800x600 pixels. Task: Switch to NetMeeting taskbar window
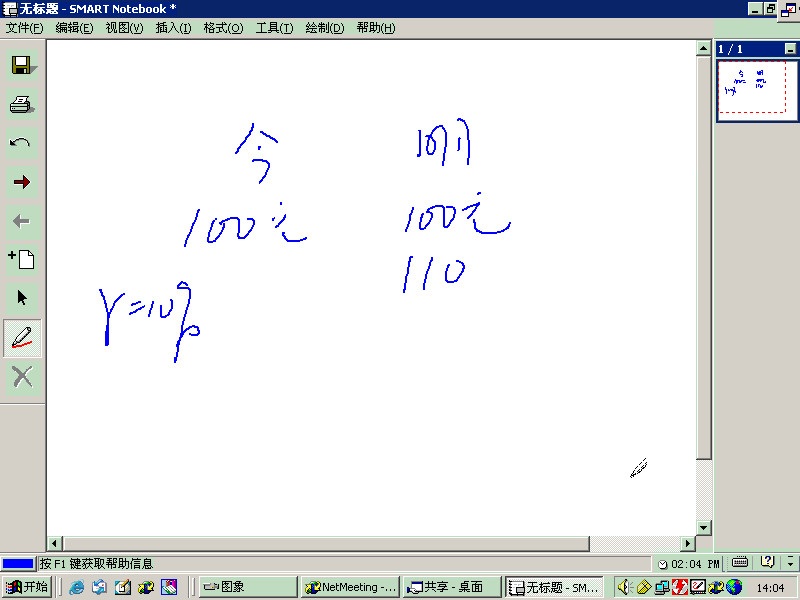point(351,587)
